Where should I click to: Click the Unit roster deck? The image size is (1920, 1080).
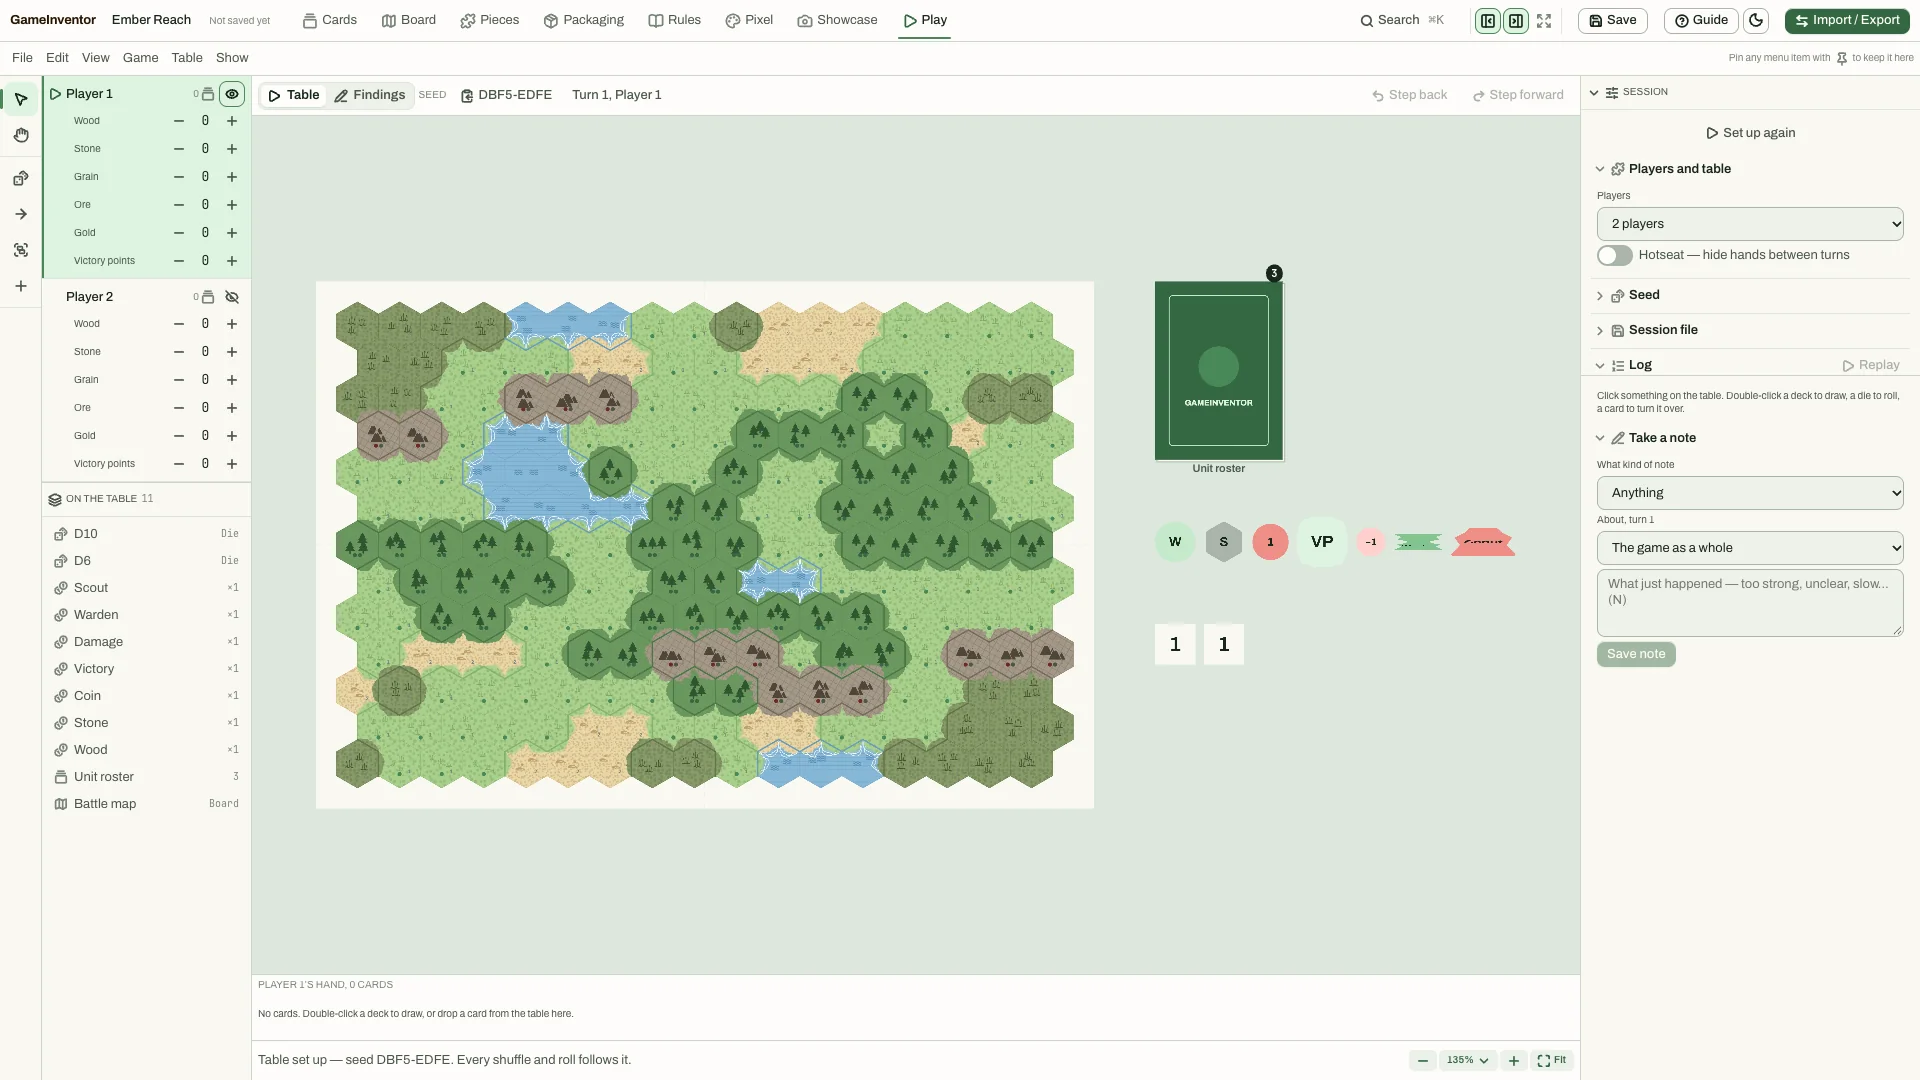1219,371
